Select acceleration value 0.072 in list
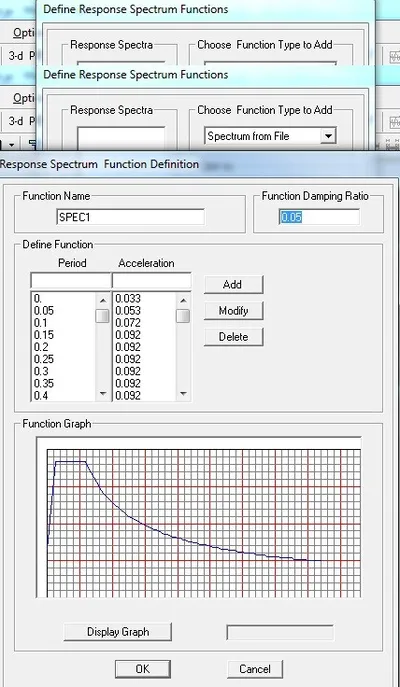 click(x=128, y=323)
